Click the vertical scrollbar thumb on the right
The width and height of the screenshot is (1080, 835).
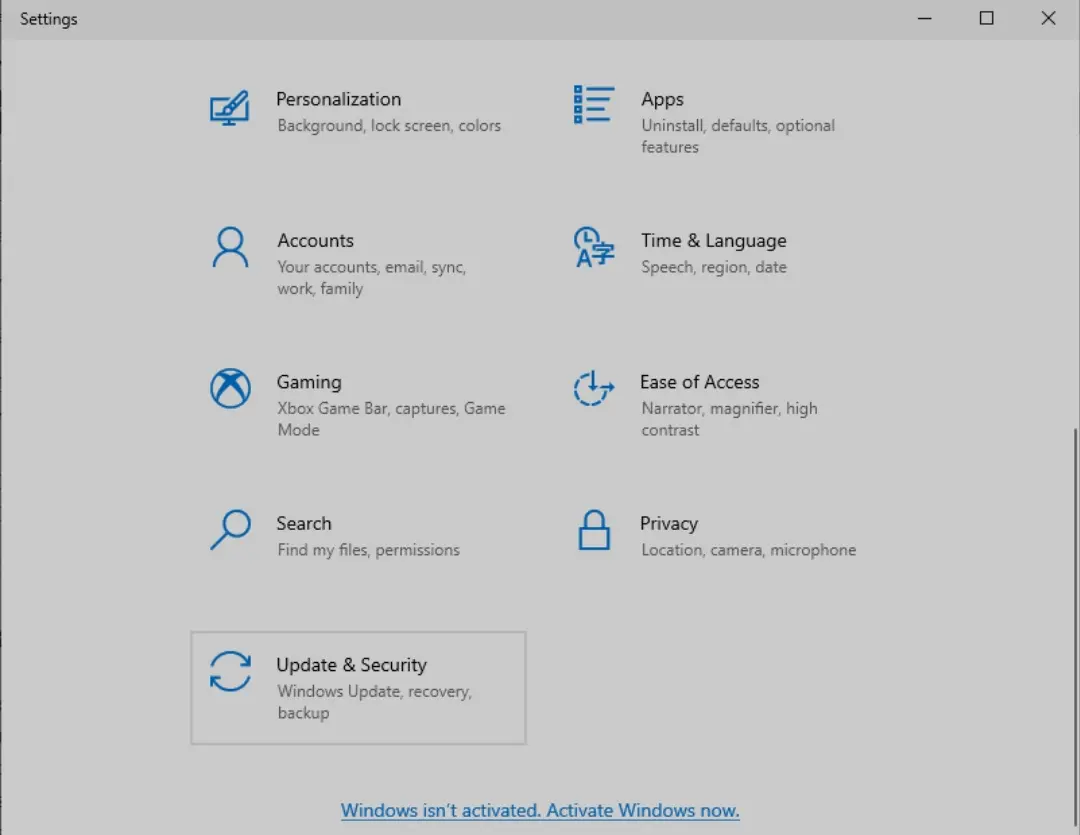click(x=1075, y=627)
